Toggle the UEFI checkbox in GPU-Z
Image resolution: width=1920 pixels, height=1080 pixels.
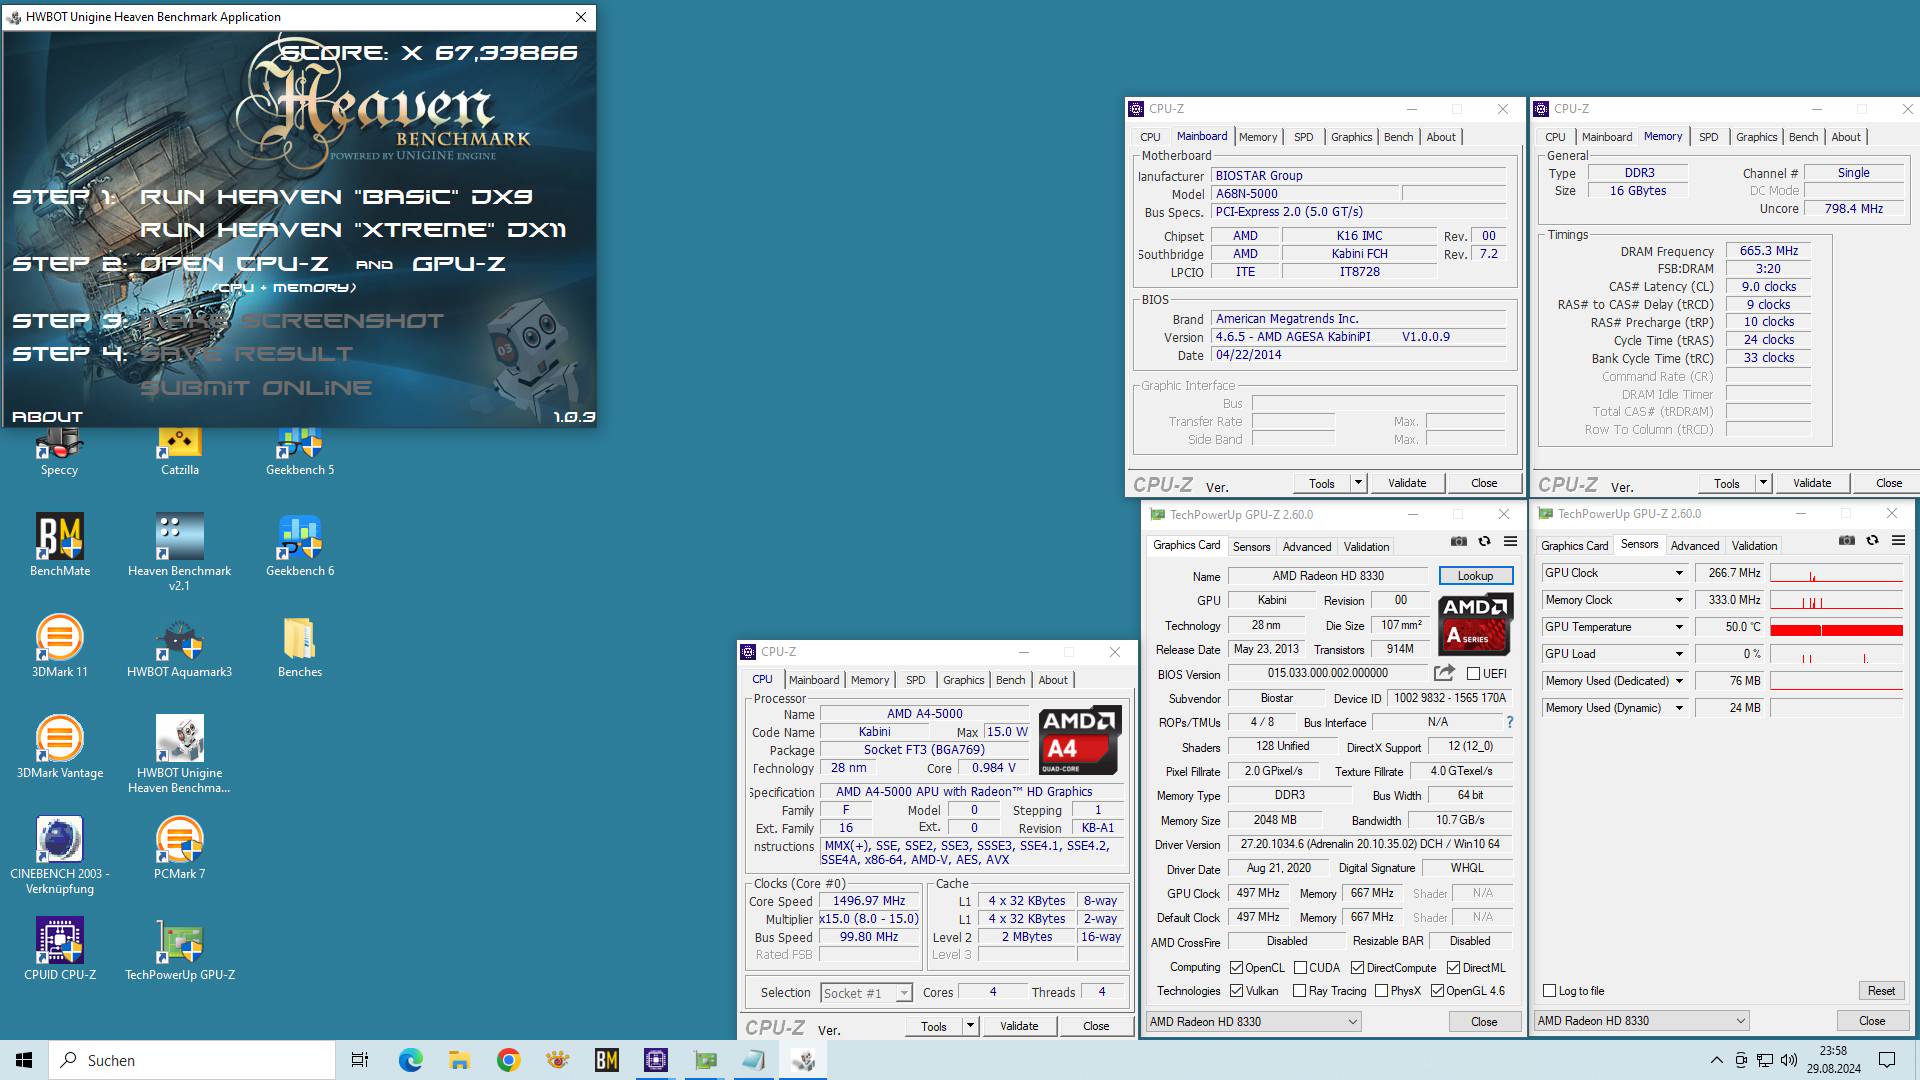click(1473, 674)
